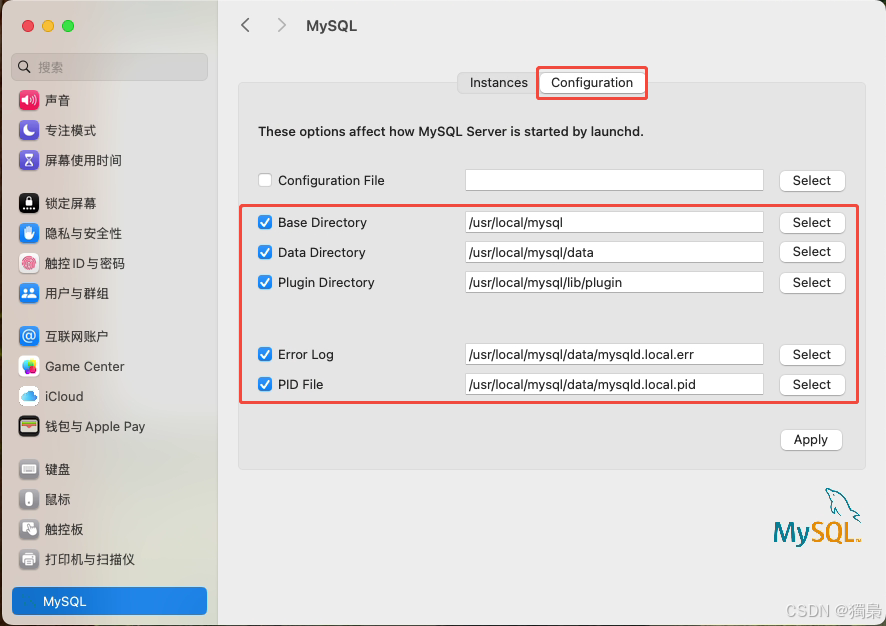Toggle the PID File checkbox
This screenshot has height=626, width=886.
[x=265, y=385]
